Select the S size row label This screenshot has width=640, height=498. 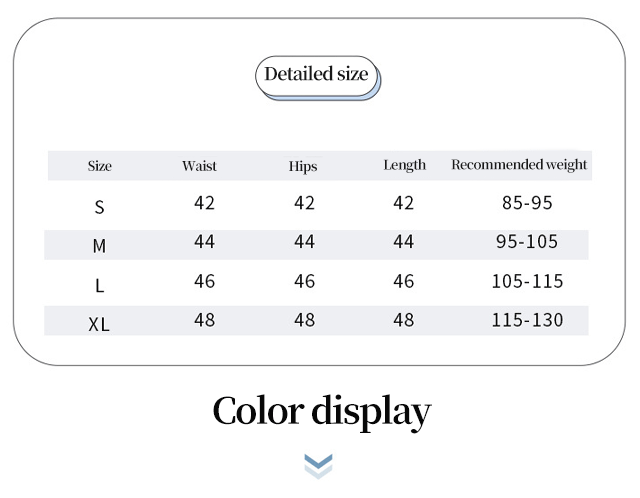point(99,207)
